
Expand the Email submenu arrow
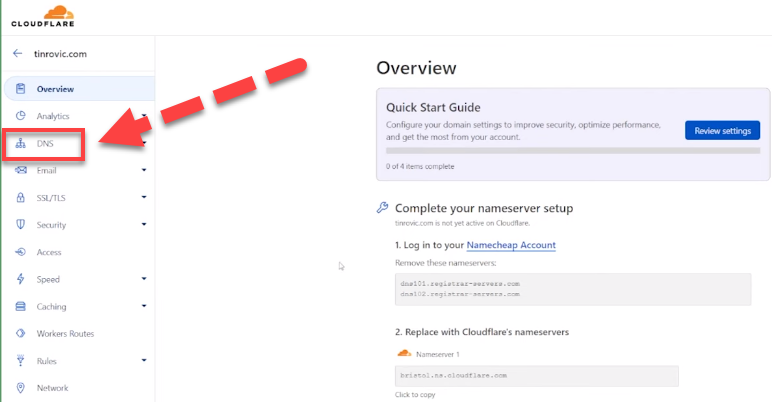click(x=144, y=170)
